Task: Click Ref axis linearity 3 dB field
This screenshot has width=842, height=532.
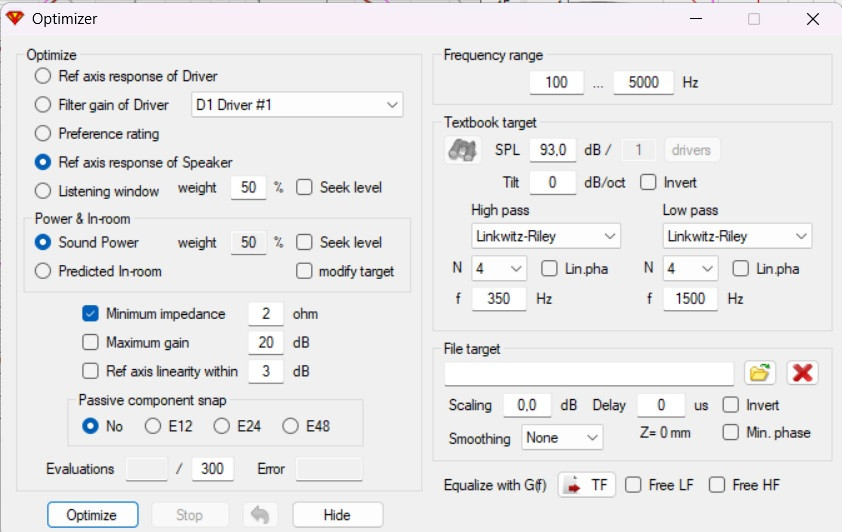Action: click(x=266, y=371)
